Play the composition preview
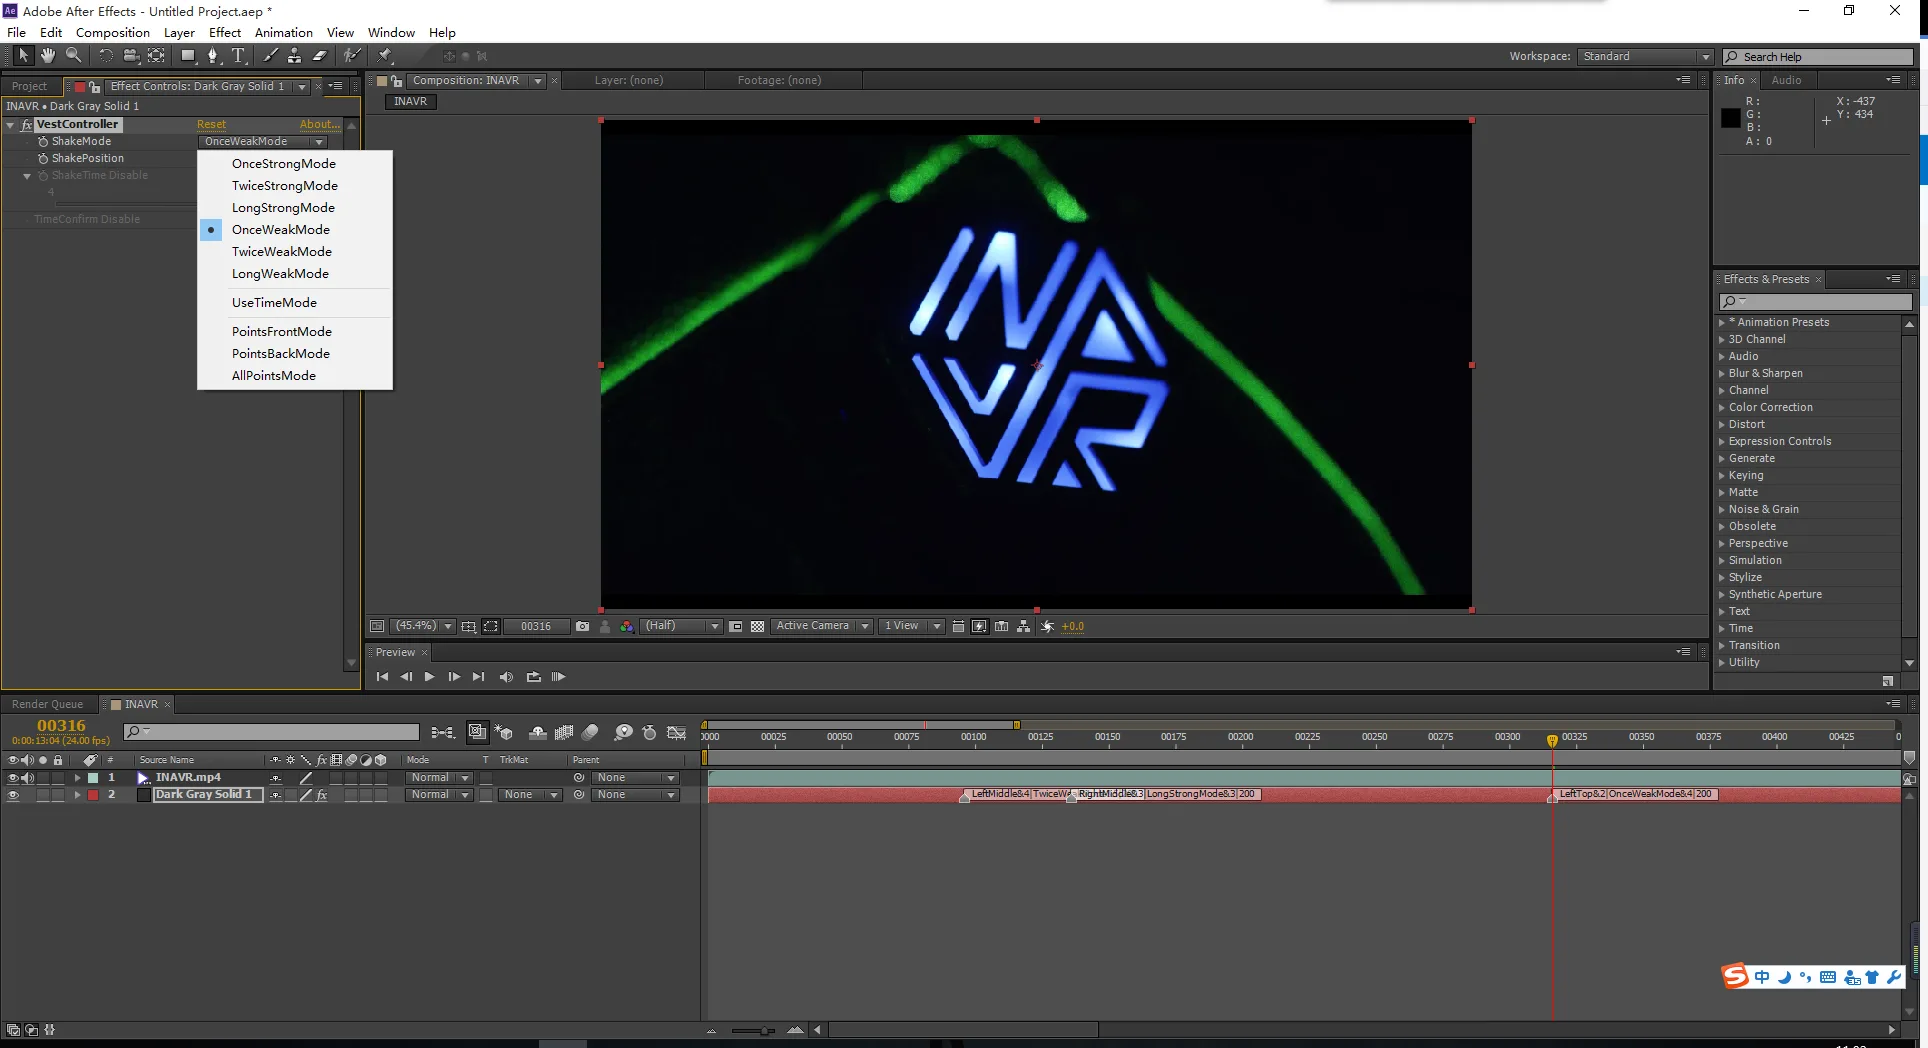Viewport: 1928px width, 1048px height. coord(429,677)
